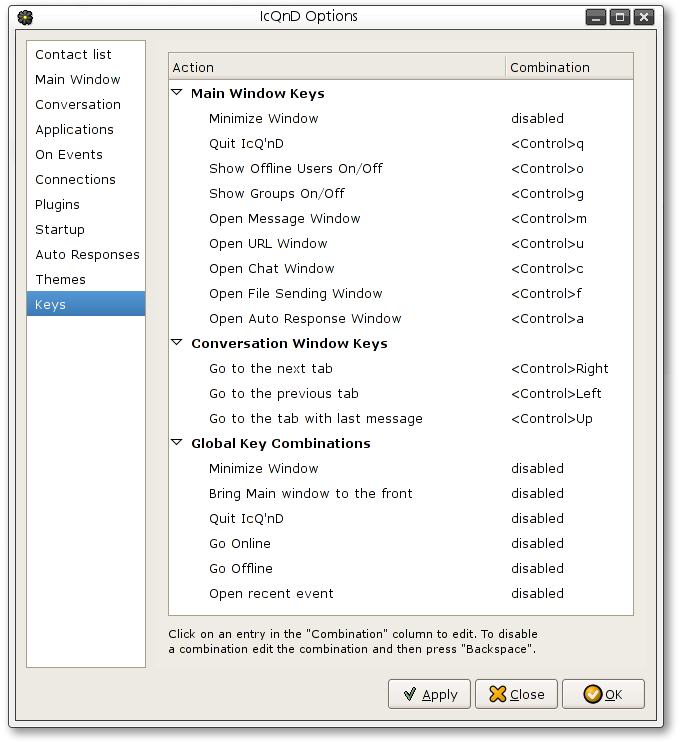Select the Open recent event row
The image size is (682, 742).
[270, 594]
